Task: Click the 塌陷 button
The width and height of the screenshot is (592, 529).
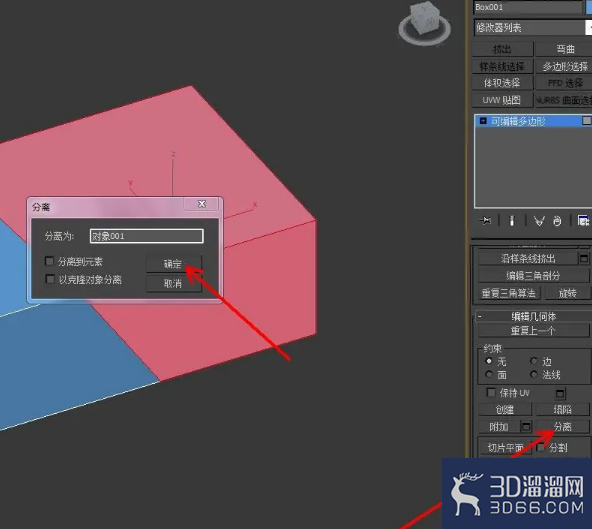Action: [563, 410]
